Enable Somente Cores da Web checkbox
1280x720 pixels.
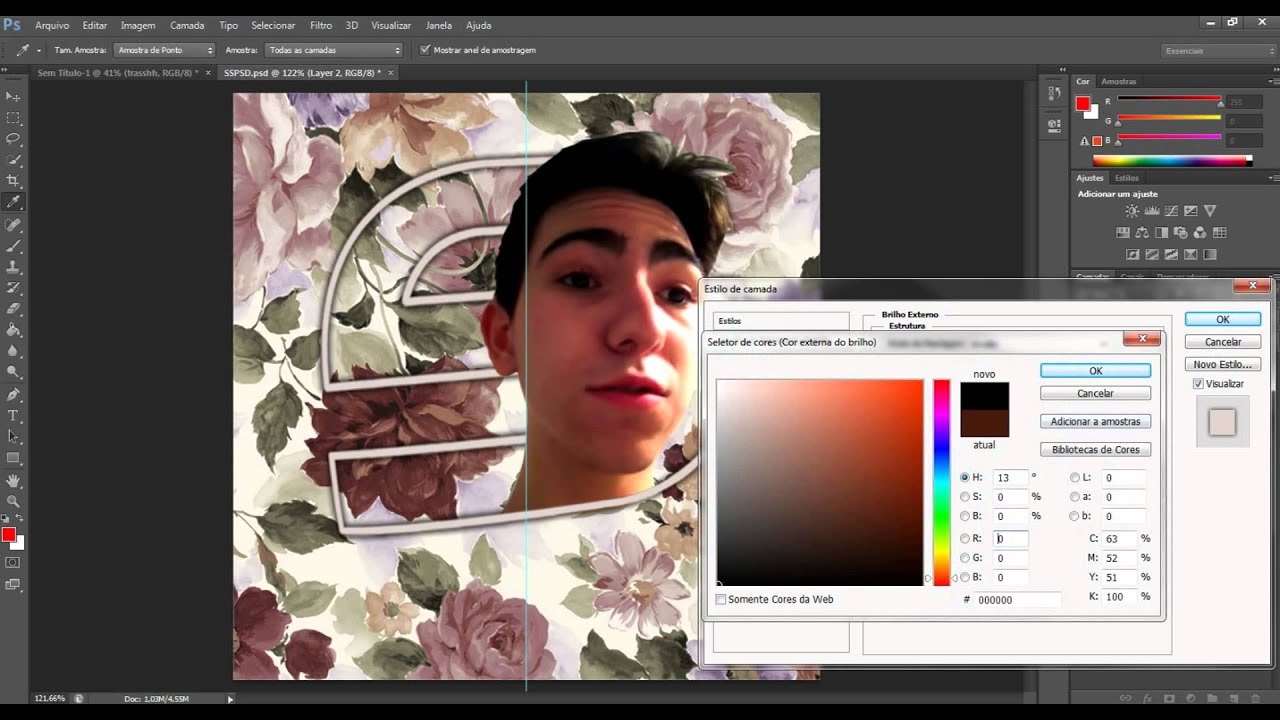click(x=721, y=600)
